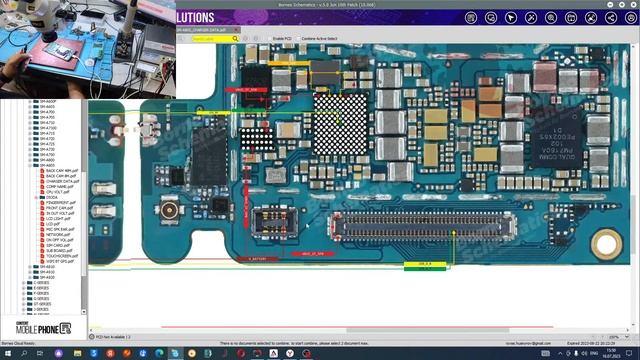This screenshot has height=360, width=640.
Task: Open FINGERPRINT.pdf in tree
Action: (60, 202)
